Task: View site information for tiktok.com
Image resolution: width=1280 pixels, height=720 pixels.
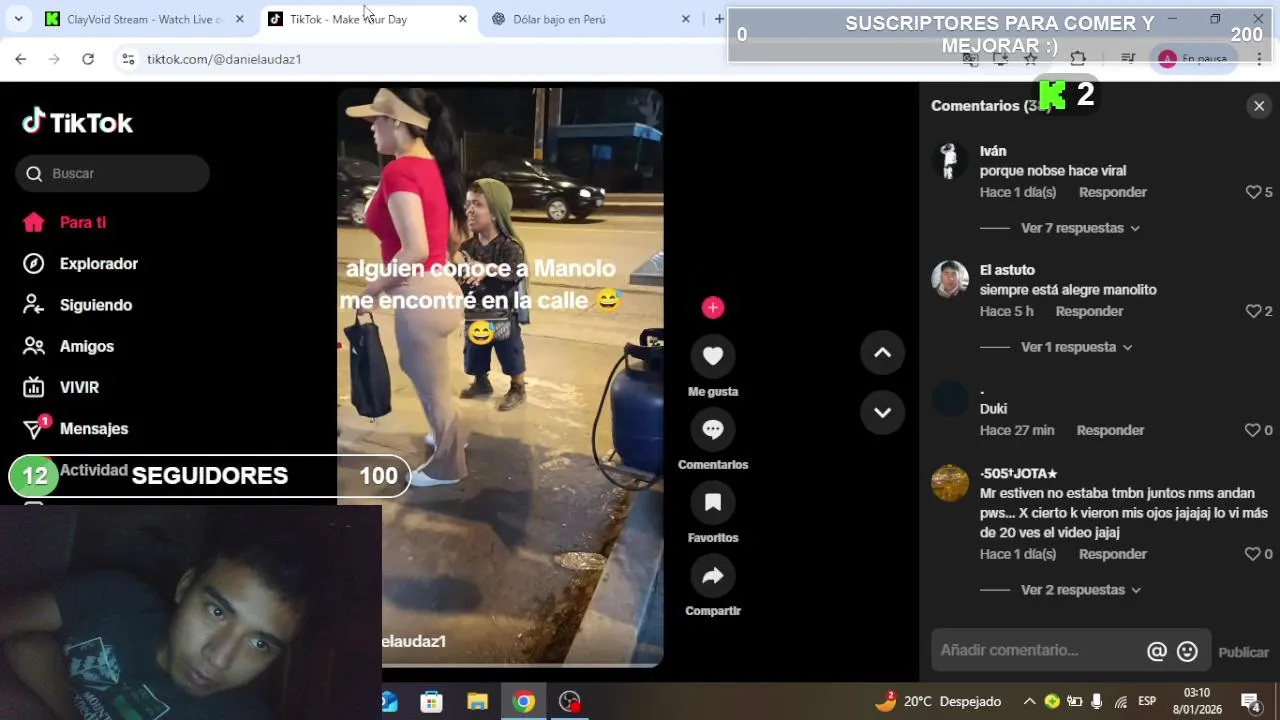Action: pos(127,59)
